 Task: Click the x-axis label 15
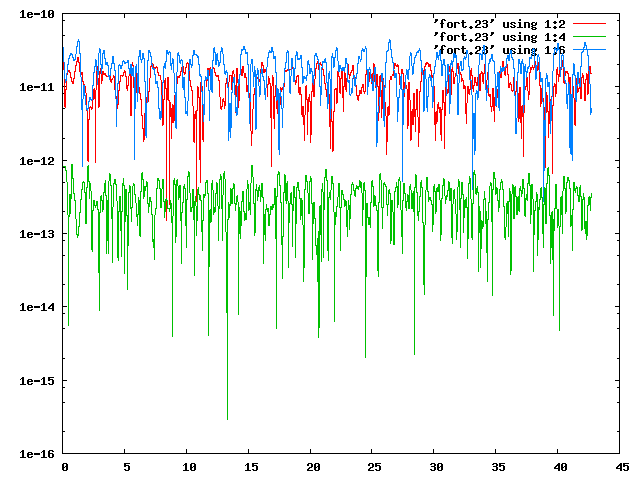pos(251,467)
